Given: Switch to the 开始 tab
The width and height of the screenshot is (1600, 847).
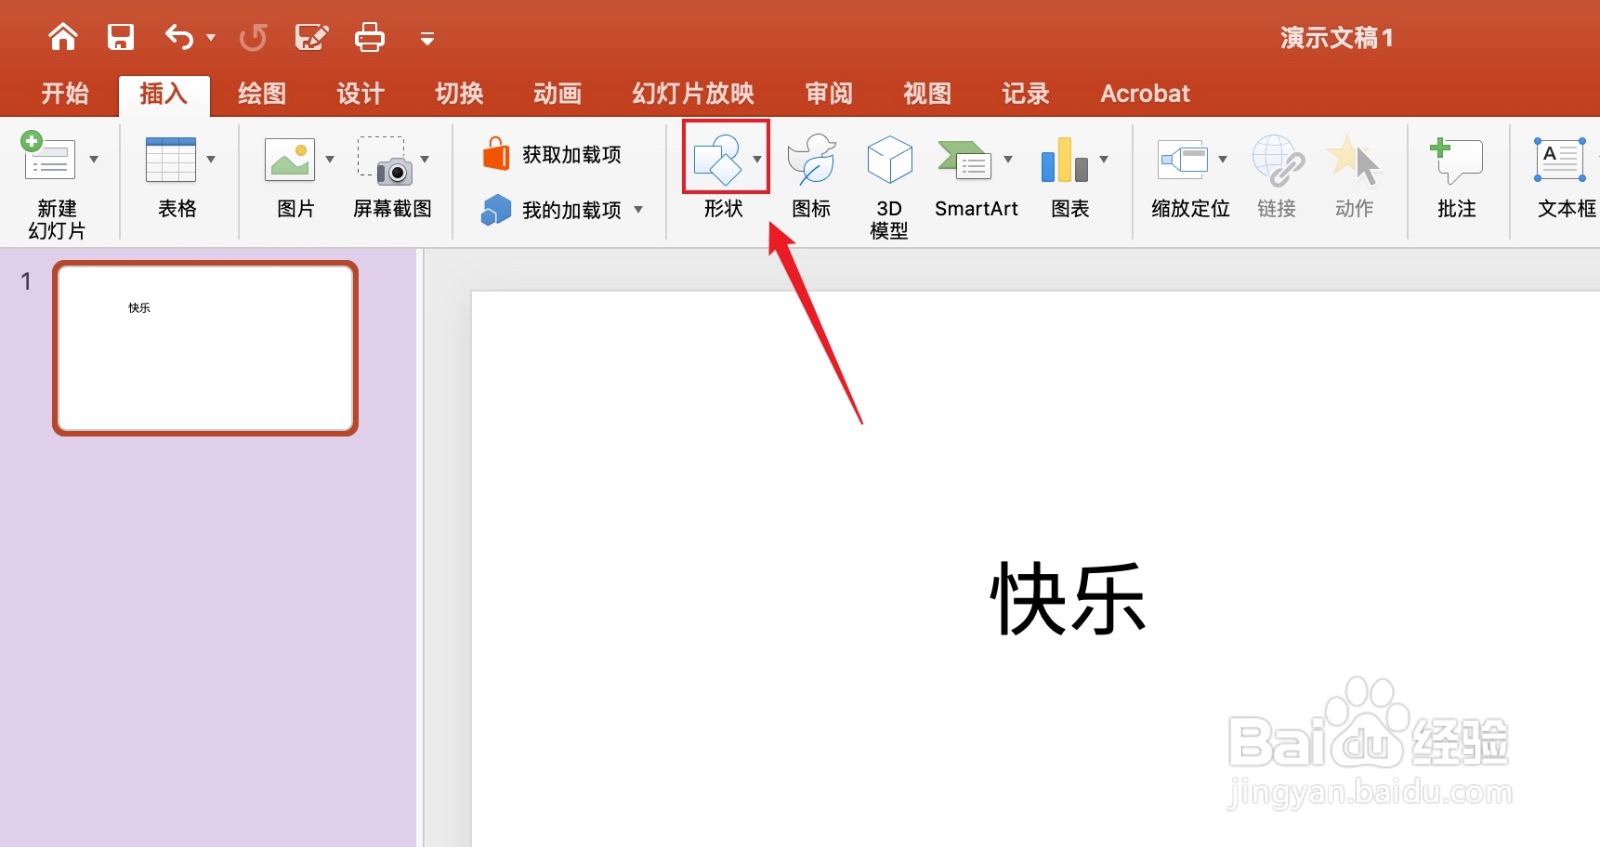Looking at the screenshot, I should [65, 94].
